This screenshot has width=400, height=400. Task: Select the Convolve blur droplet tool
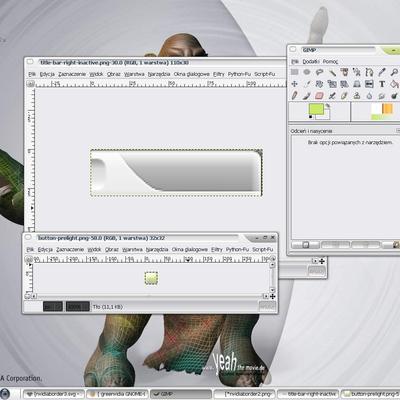[369, 96]
